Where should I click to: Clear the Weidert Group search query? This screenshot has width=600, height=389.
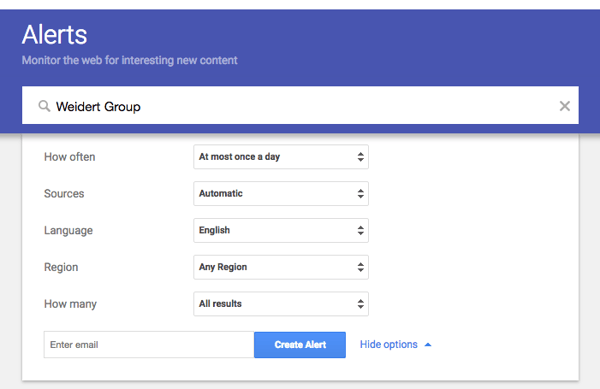click(x=564, y=106)
